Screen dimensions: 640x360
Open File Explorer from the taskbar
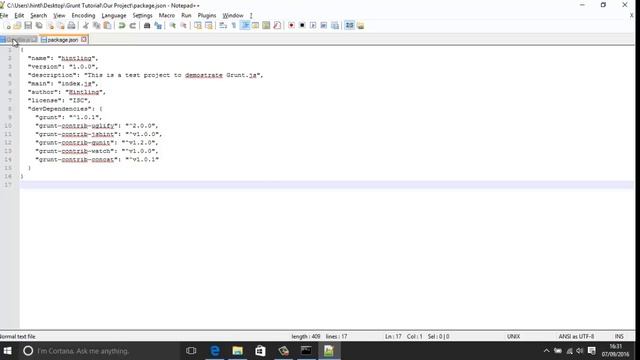click(238, 351)
